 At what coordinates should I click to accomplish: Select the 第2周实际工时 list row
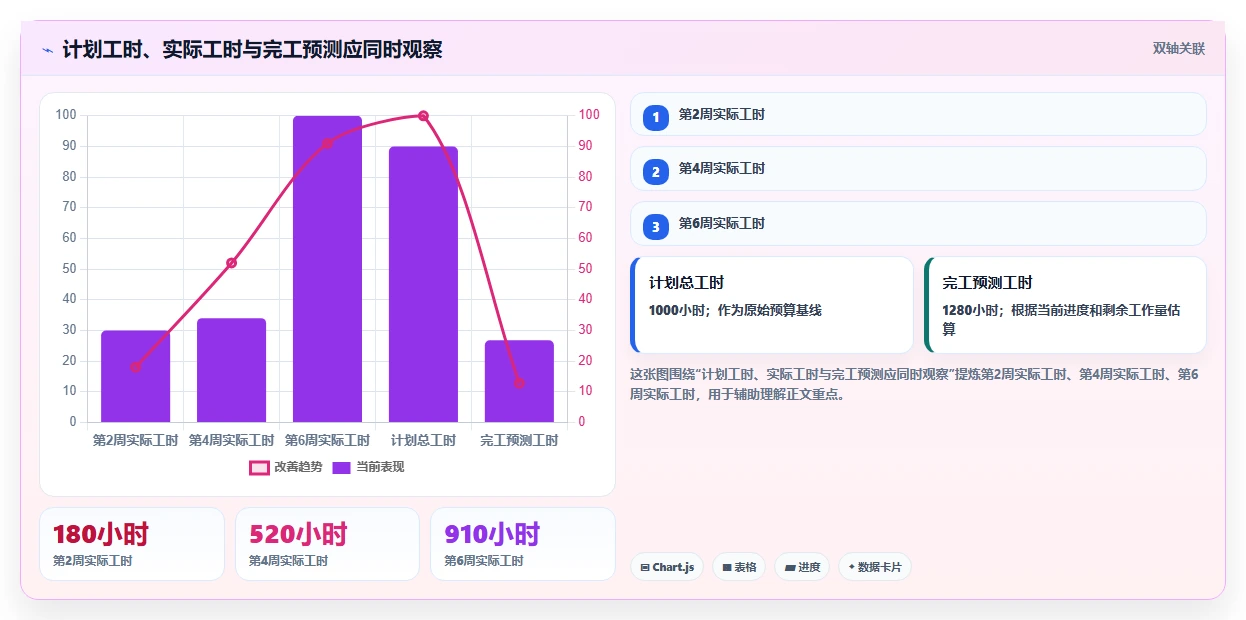point(918,114)
